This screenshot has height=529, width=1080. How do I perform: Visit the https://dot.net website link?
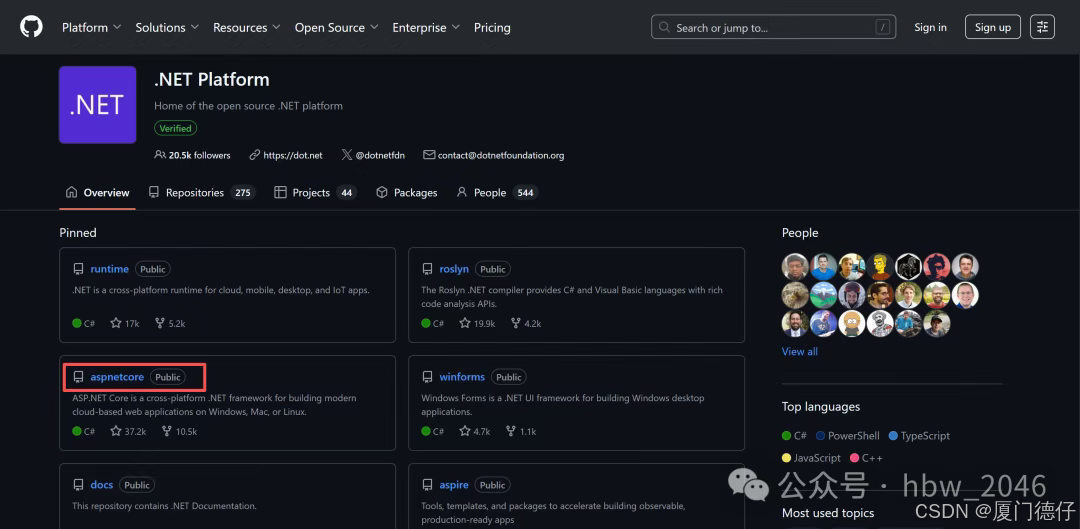point(286,156)
